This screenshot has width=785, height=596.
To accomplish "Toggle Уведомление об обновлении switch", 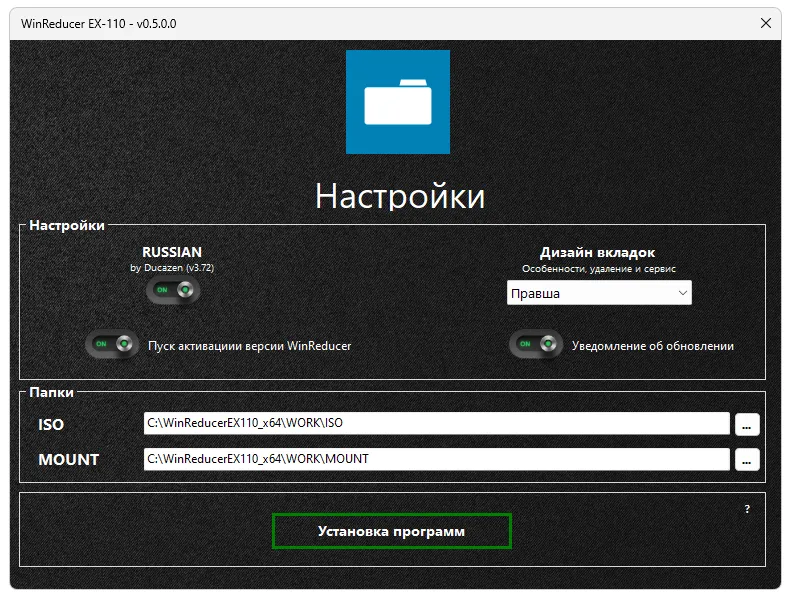I will pyautogui.click(x=536, y=344).
